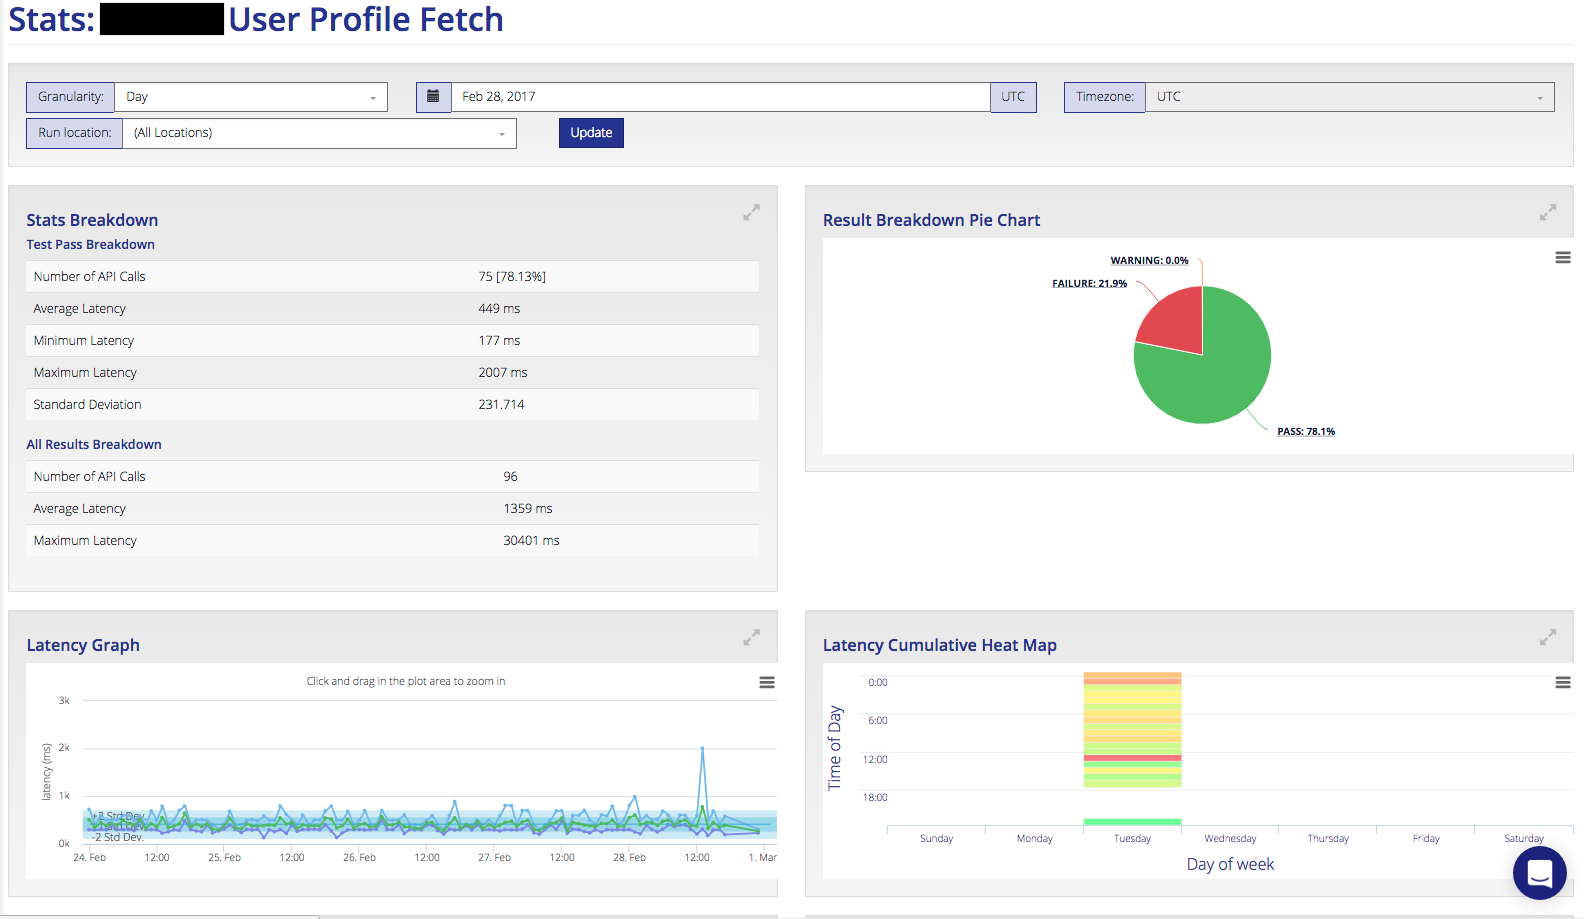Expand the Result Breakdown Pie Chart panel
Screen dimensions: 1584x919
[x=1548, y=213]
